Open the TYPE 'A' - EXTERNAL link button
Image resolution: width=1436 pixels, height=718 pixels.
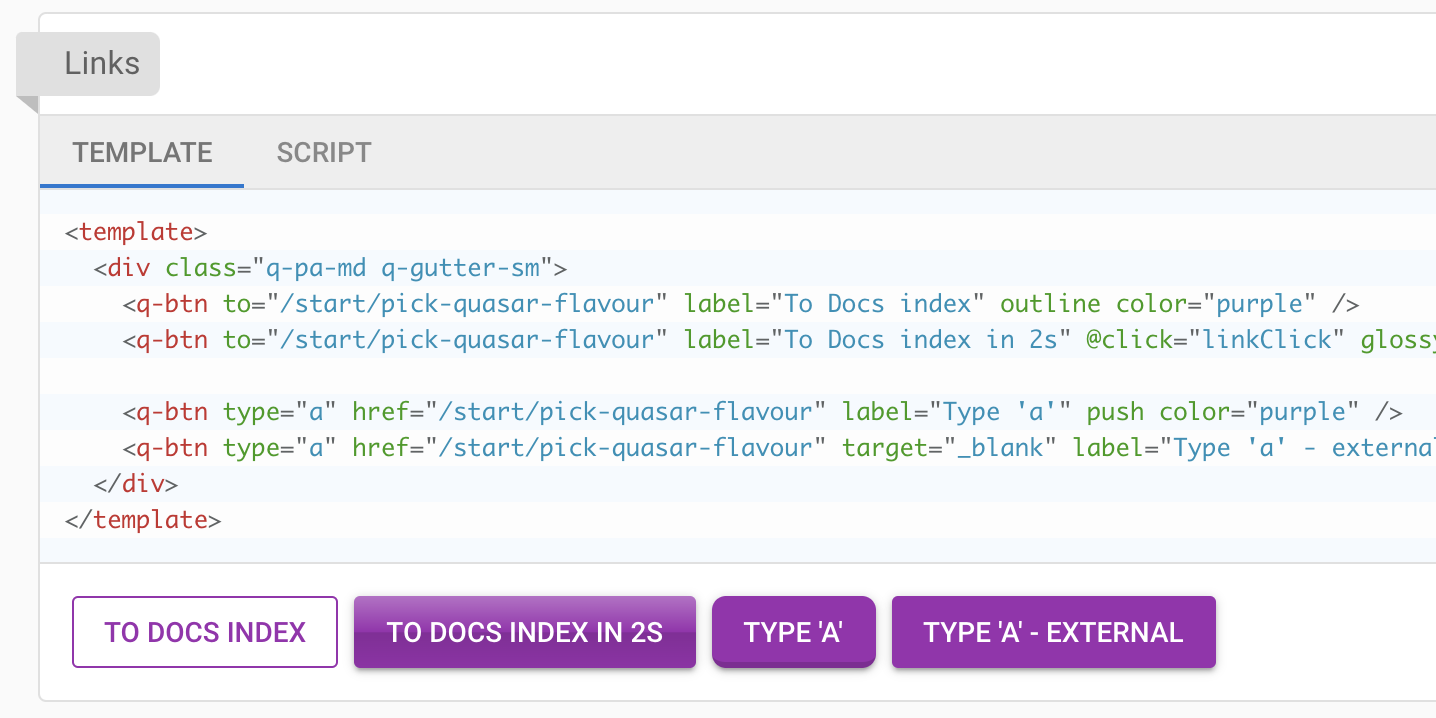[x=1053, y=632]
